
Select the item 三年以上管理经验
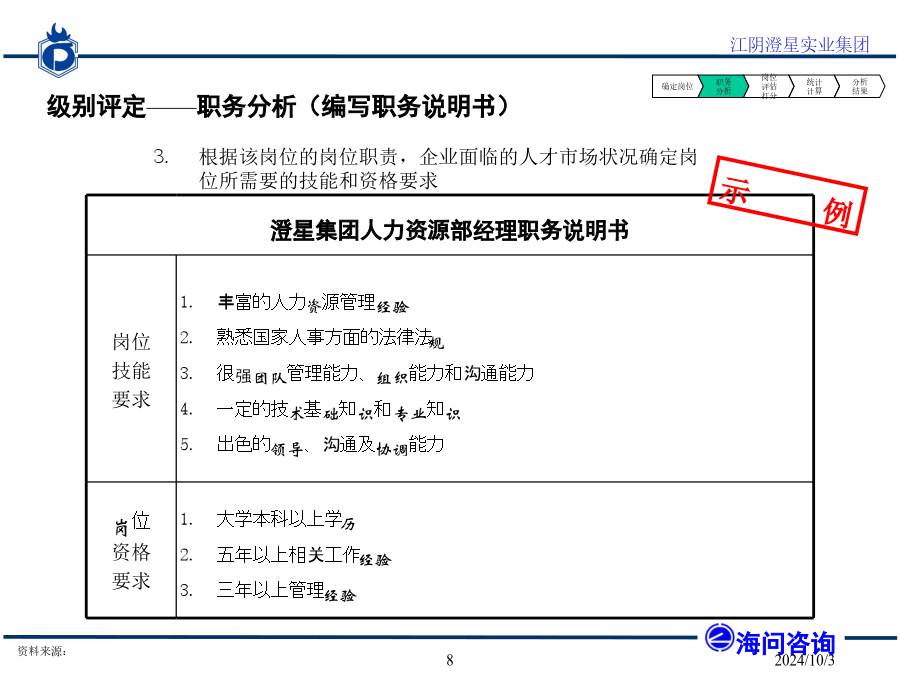(x=285, y=591)
